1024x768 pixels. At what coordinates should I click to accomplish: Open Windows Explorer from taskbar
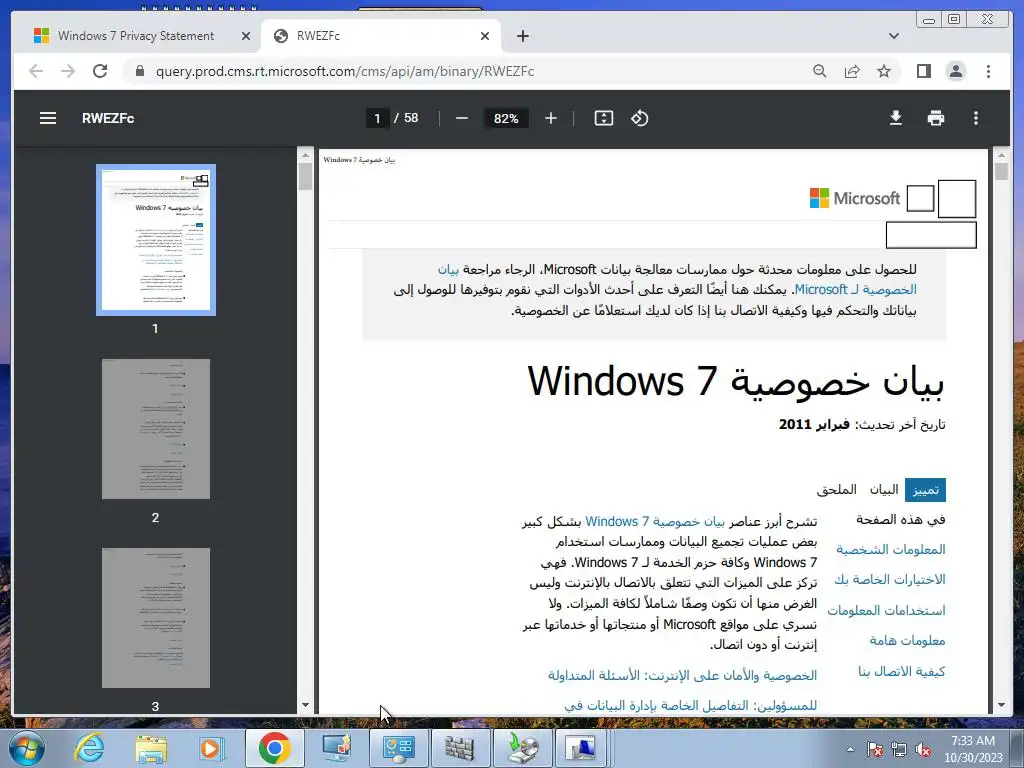(151, 748)
